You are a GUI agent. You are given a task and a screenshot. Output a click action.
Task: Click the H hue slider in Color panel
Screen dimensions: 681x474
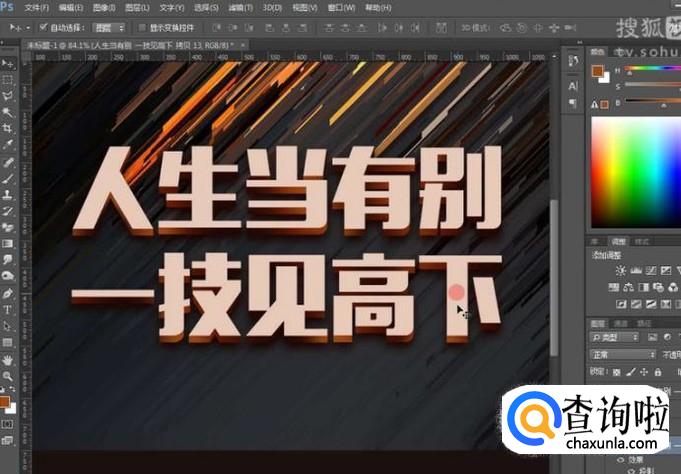(x=653, y=69)
